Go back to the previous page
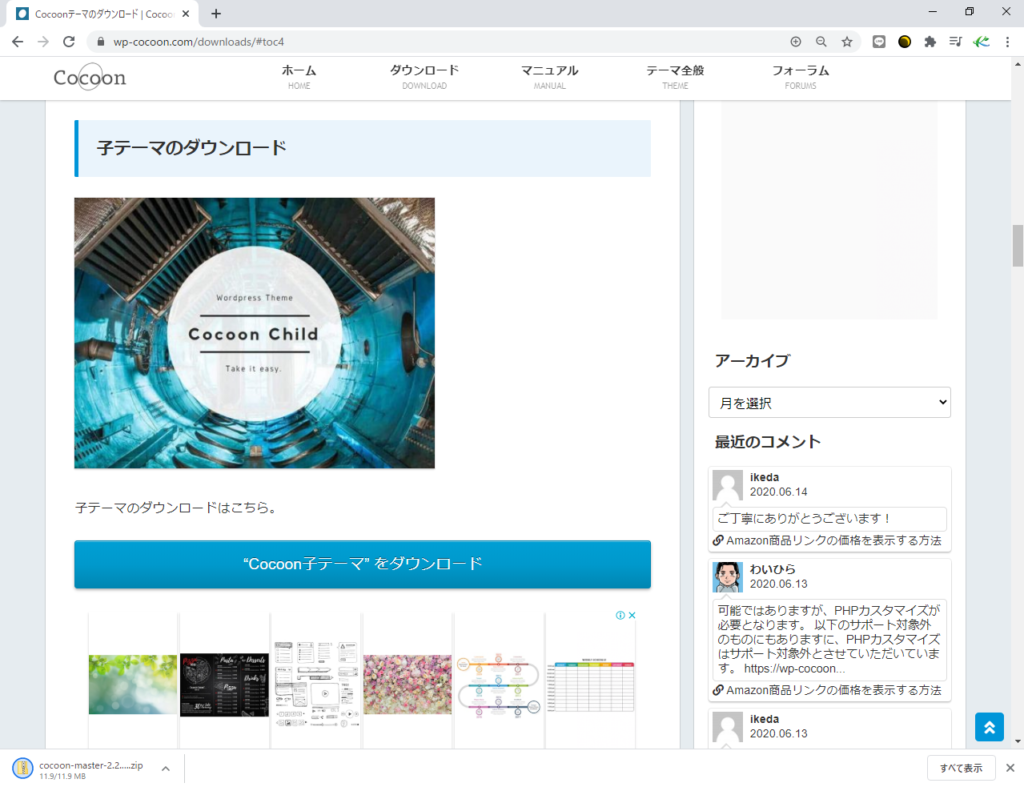This screenshot has width=1024, height=787. point(18,42)
